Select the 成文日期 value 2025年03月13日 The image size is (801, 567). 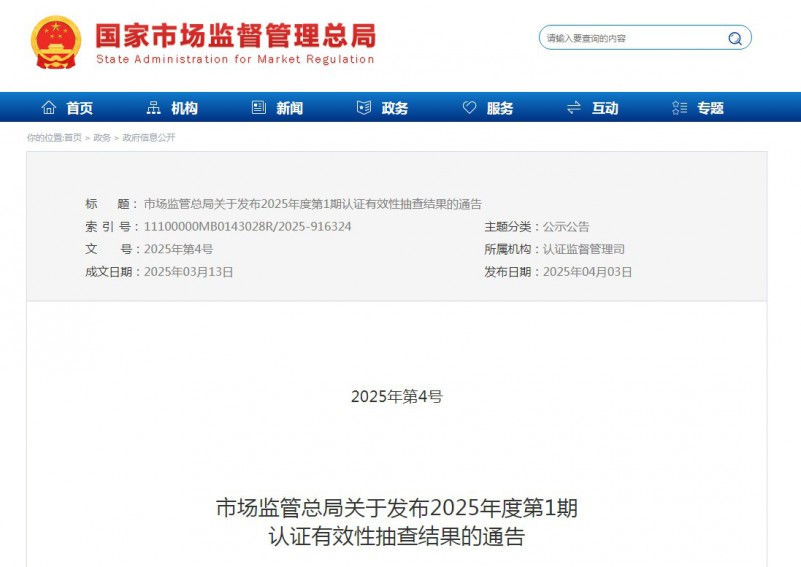189,272
